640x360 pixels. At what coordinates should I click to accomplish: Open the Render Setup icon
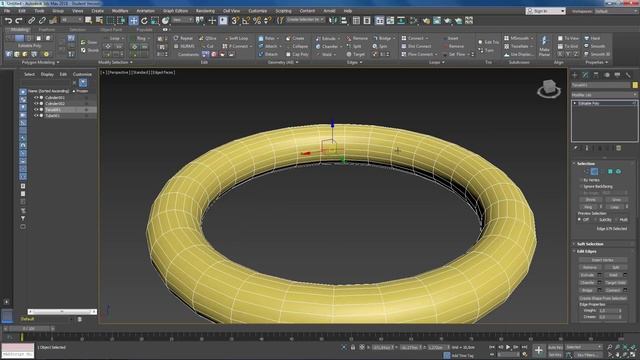(426, 20)
